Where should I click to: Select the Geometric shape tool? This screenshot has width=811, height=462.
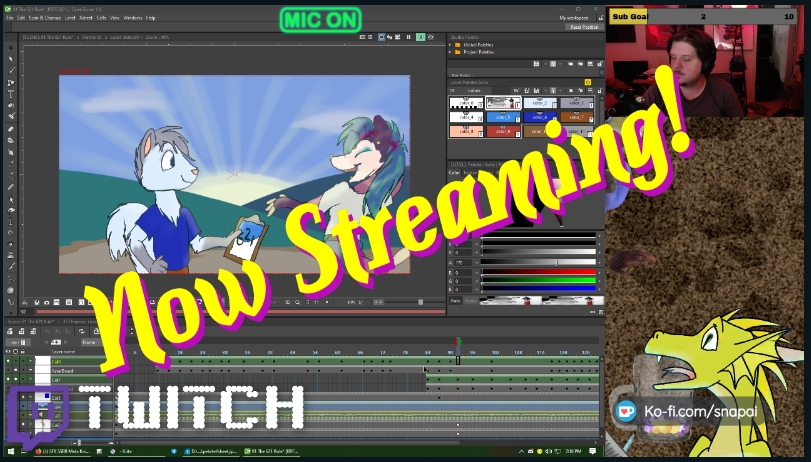click(x=11, y=83)
